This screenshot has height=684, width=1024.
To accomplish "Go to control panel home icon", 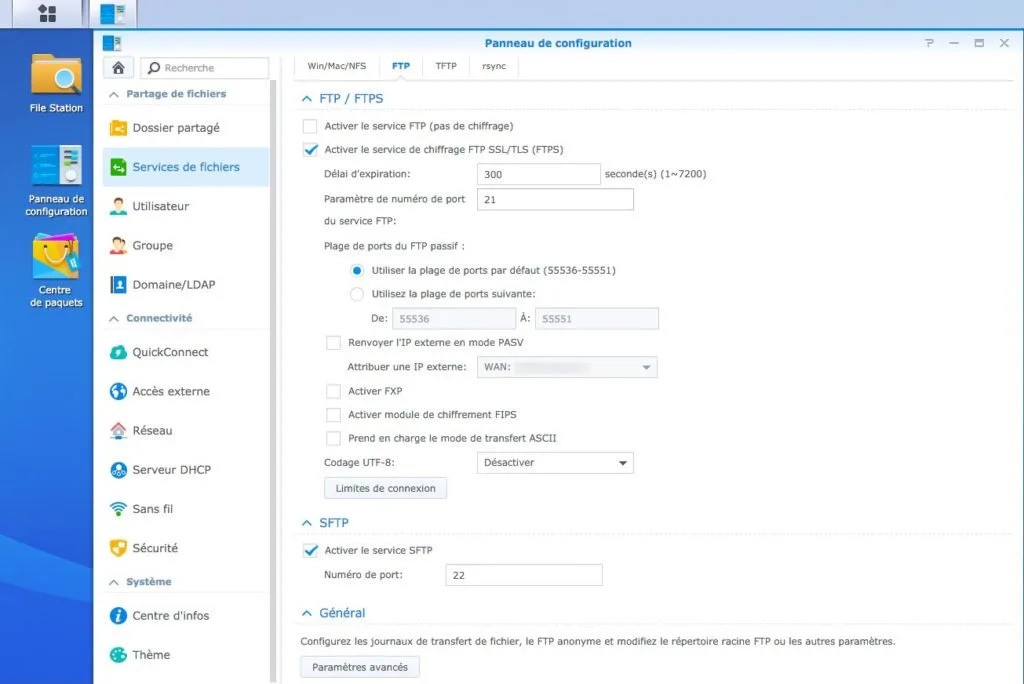I will (x=118, y=67).
